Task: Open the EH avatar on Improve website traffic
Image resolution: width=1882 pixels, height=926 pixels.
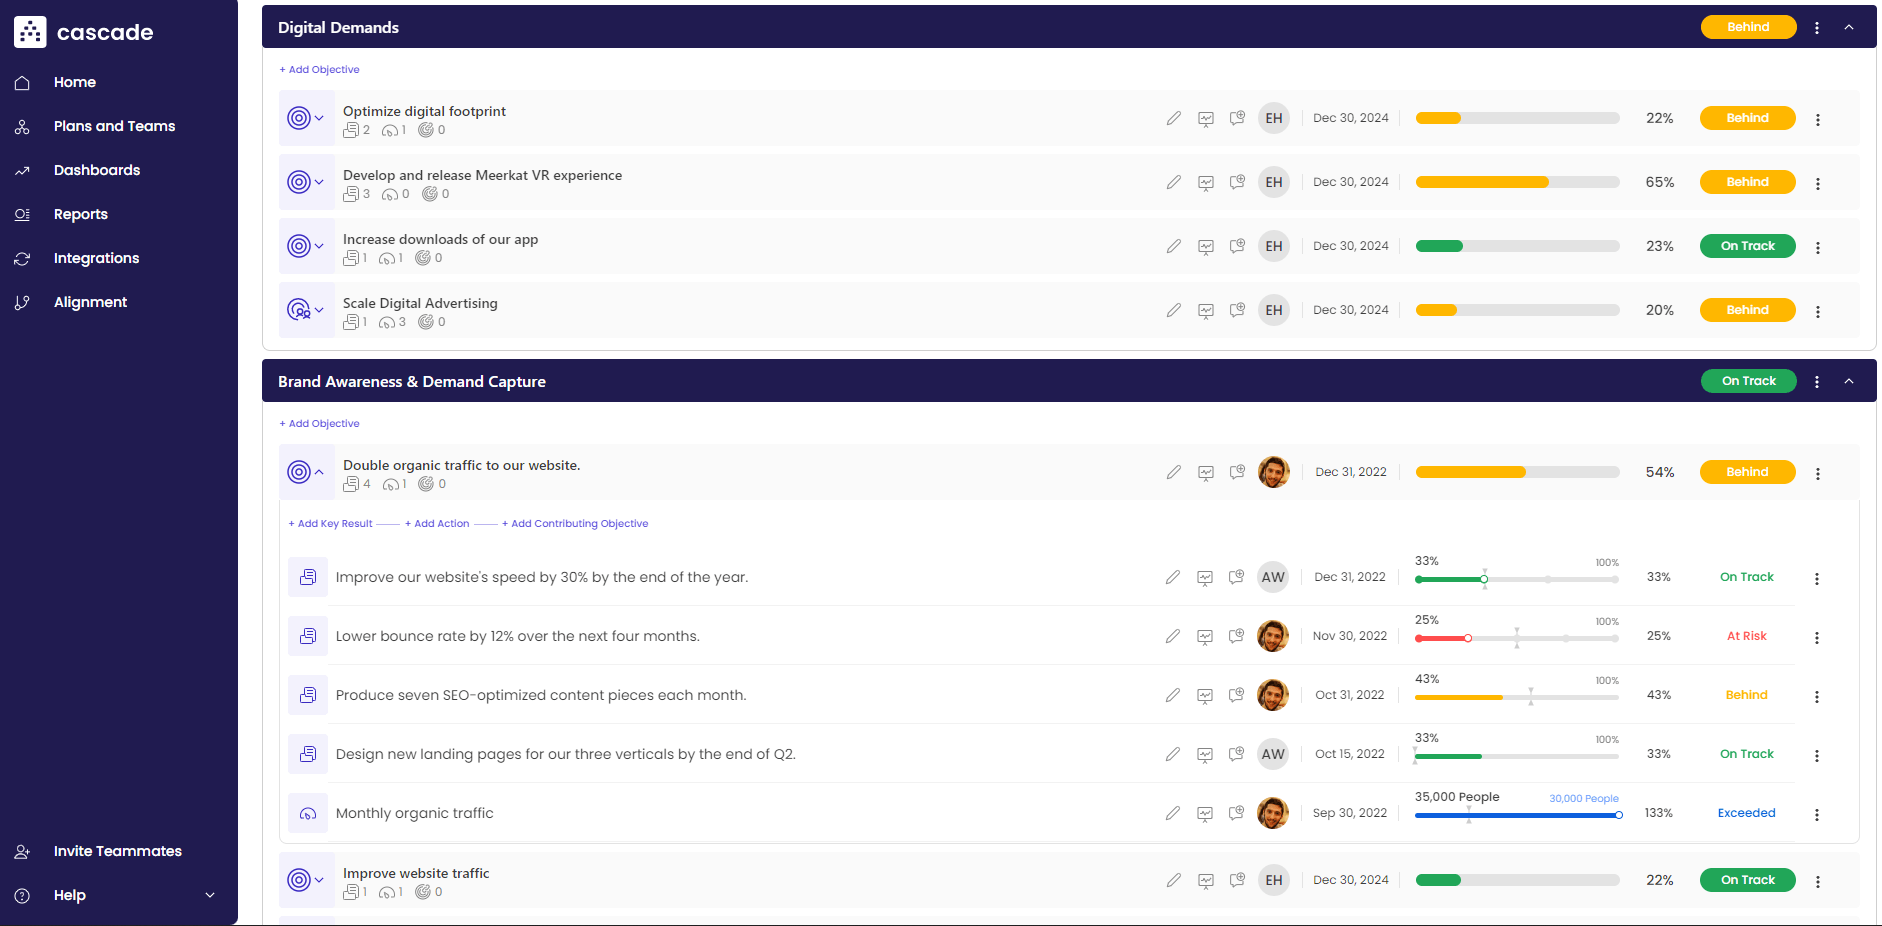Action: coord(1273,880)
